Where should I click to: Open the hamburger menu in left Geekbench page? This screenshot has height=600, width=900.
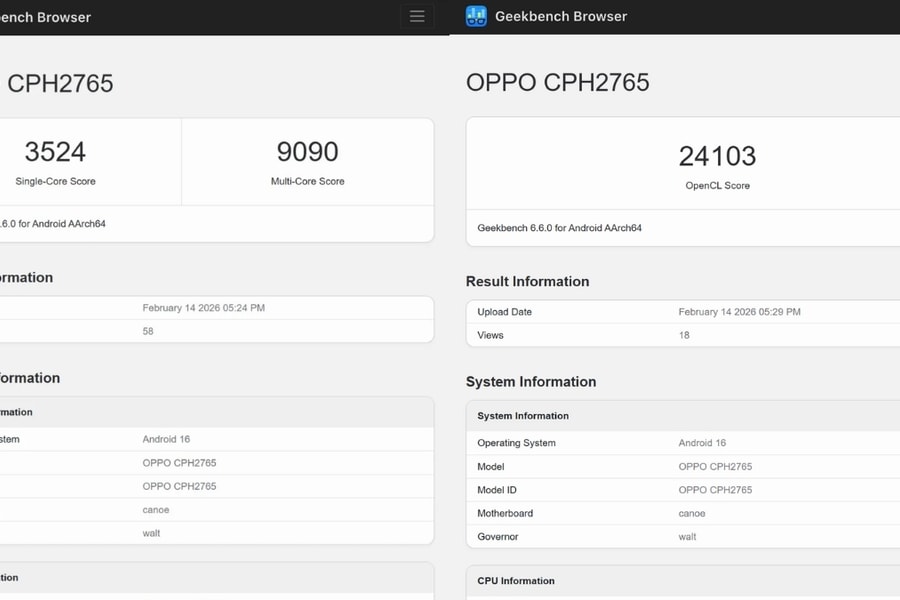(417, 17)
